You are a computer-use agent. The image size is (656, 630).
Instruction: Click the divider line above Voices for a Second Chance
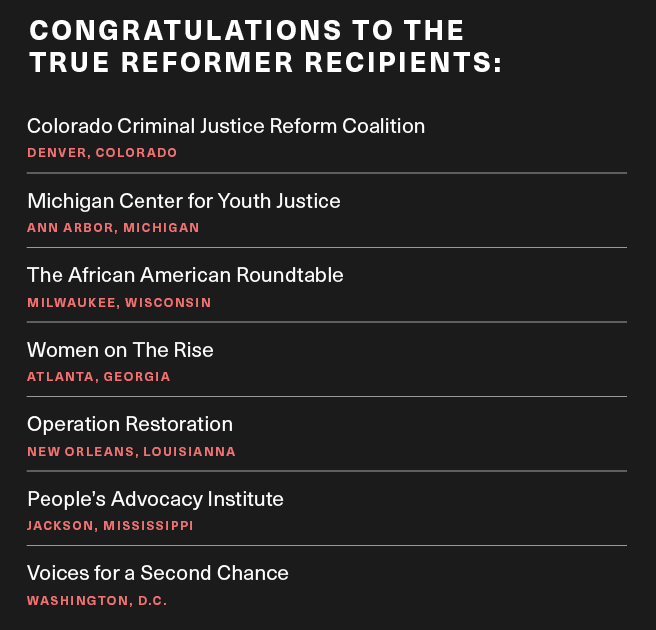click(x=327, y=545)
